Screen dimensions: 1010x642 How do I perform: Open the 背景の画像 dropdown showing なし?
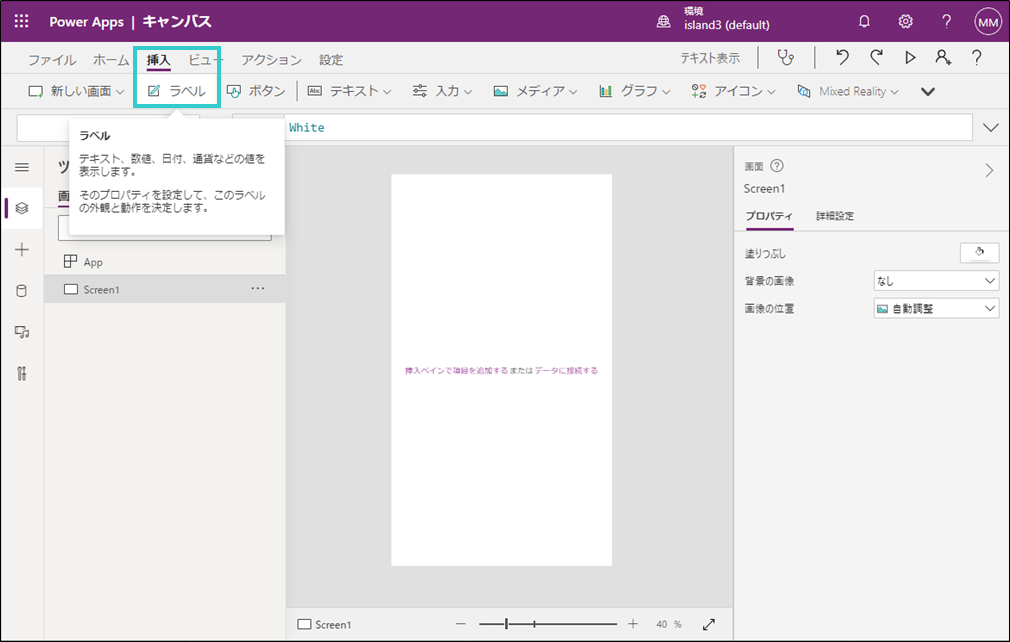click(x=935, y=280)
